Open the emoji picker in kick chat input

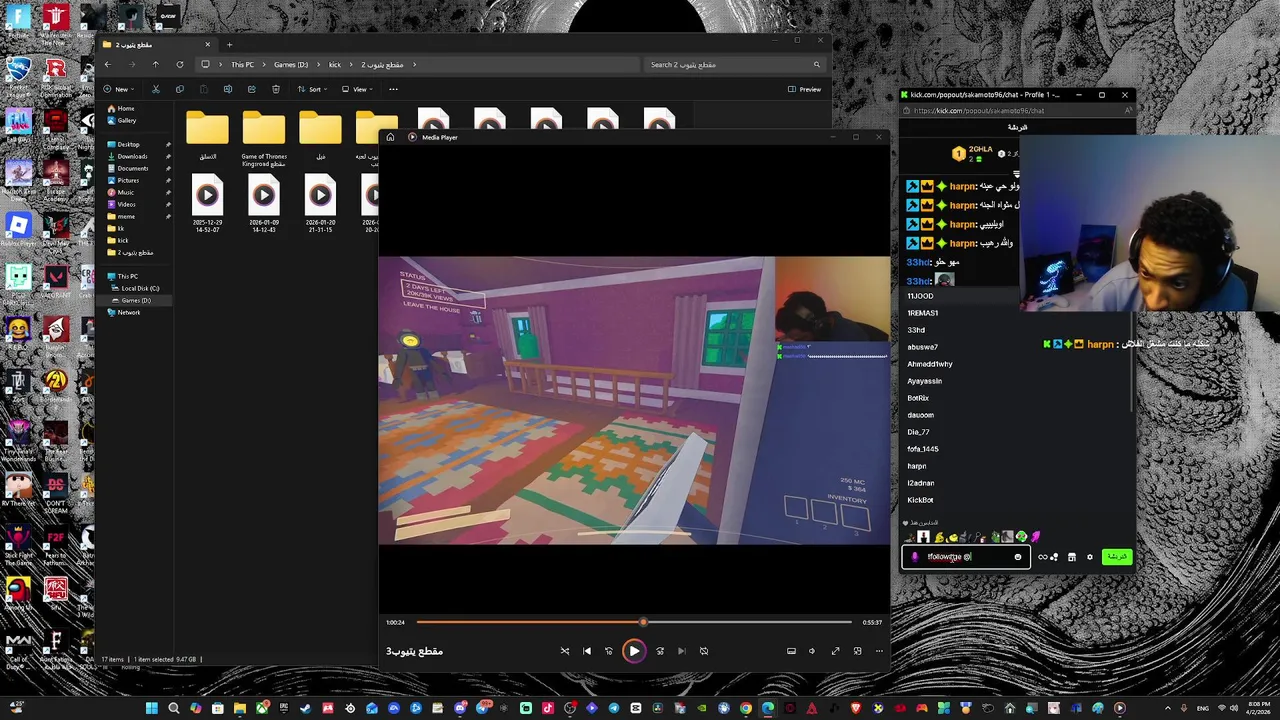click(1018, 557)
